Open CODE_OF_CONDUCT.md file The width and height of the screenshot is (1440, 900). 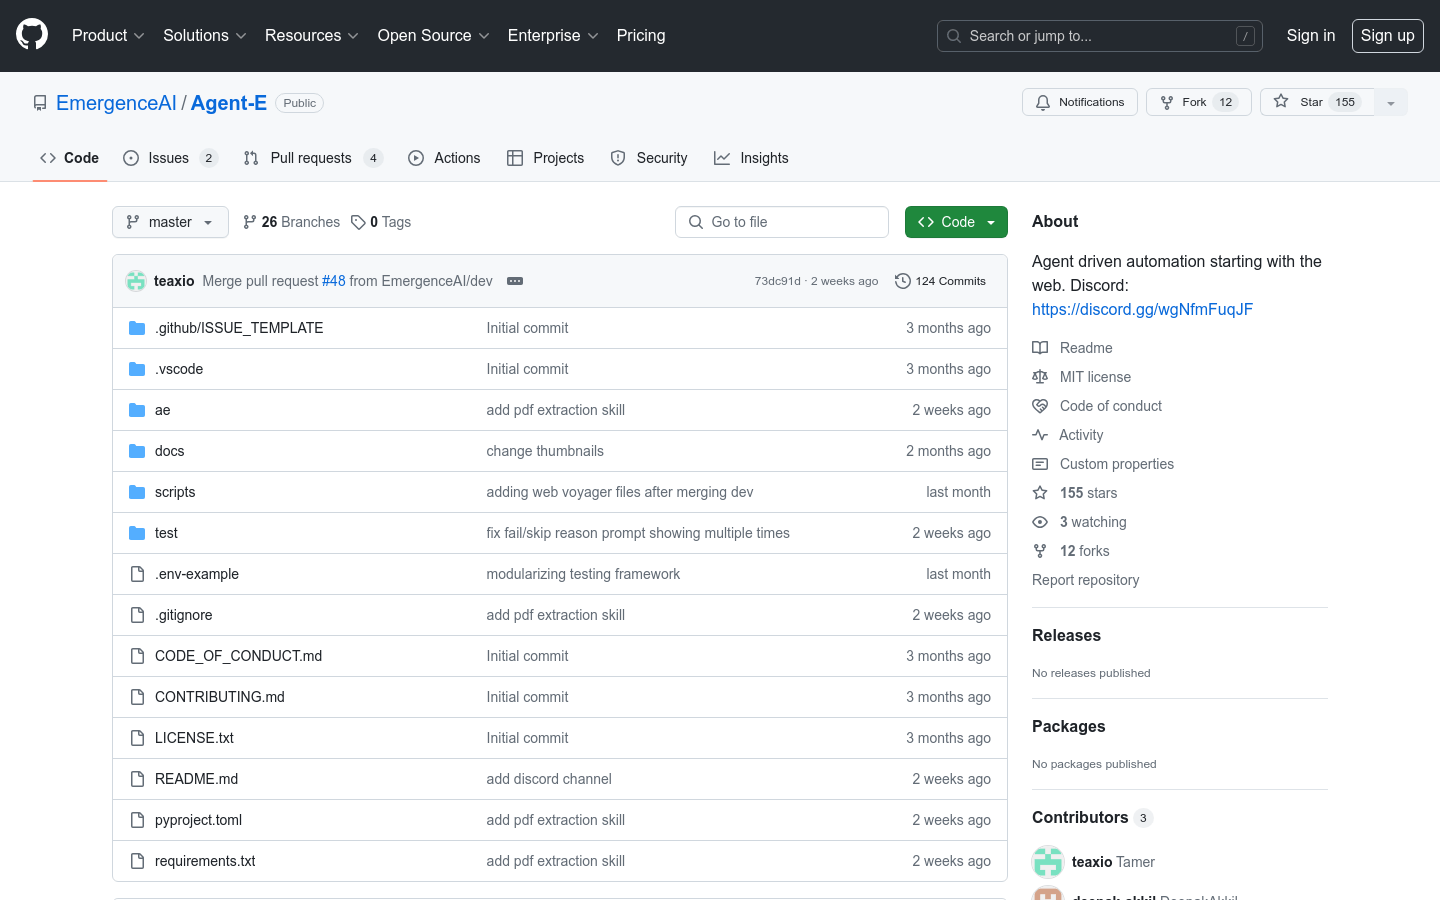[238, 656]
